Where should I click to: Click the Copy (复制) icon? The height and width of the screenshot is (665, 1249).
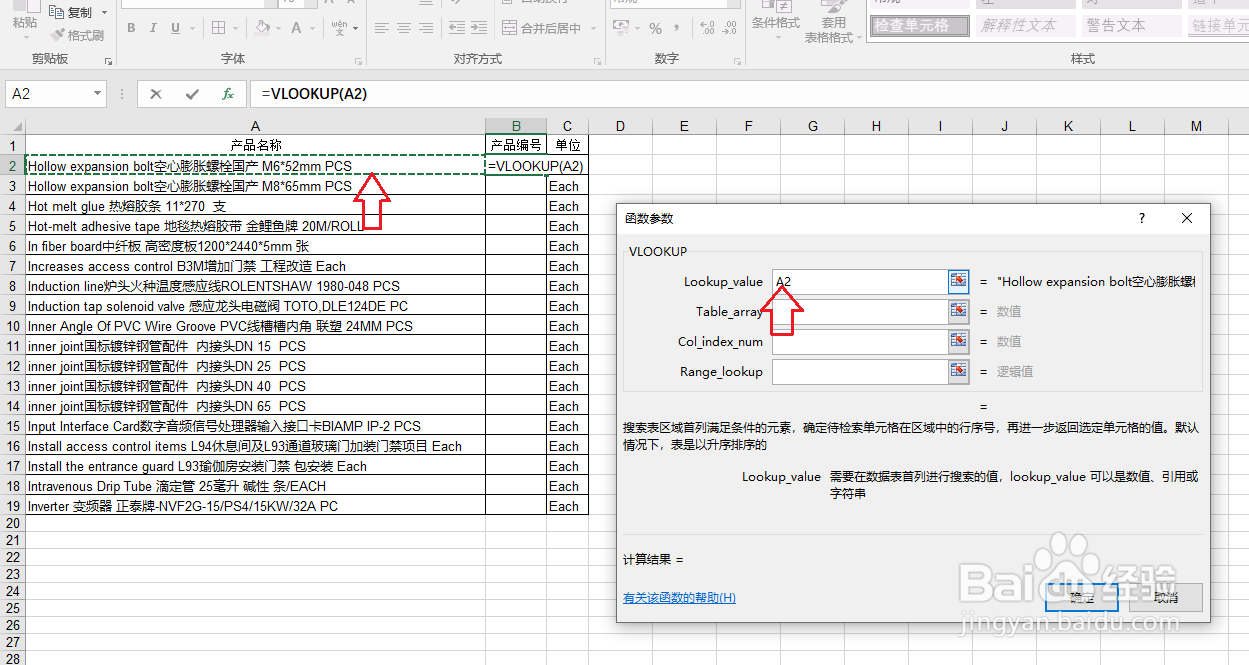[57, 12]
